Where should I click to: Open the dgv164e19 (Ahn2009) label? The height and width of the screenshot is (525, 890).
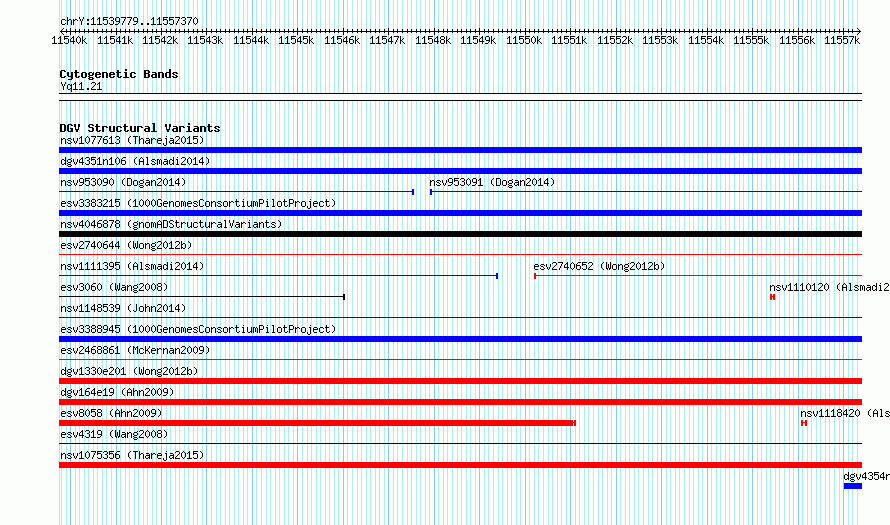coord(117,392)
